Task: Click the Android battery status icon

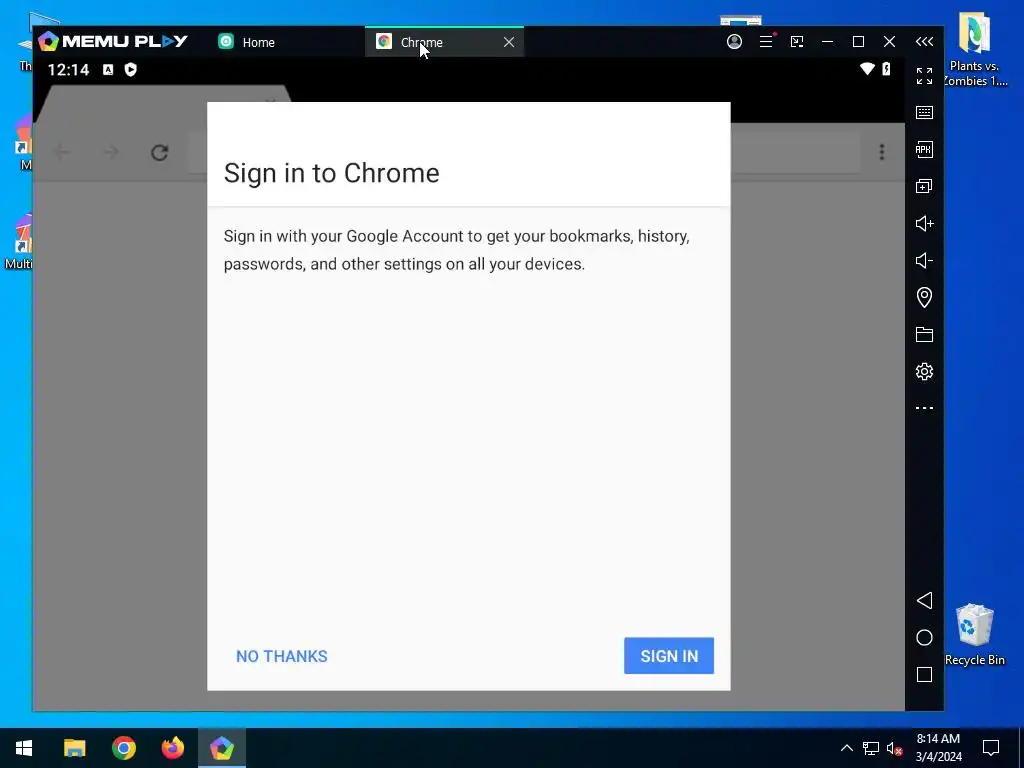Action: [x=886, y=69]
